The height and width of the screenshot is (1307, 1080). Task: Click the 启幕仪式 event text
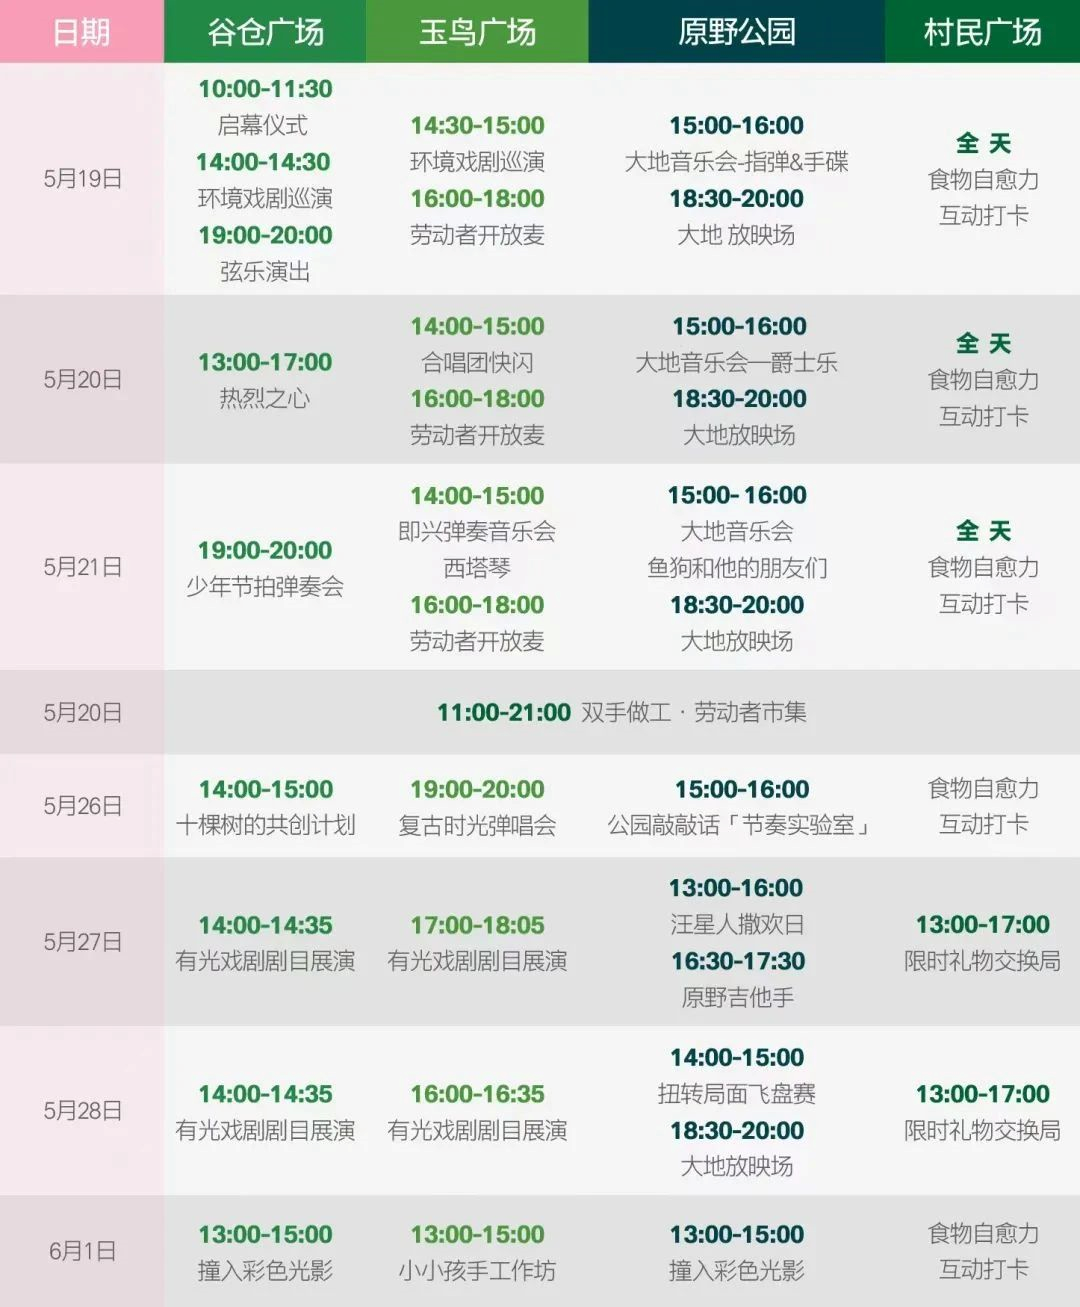click(x=263, y=125)
